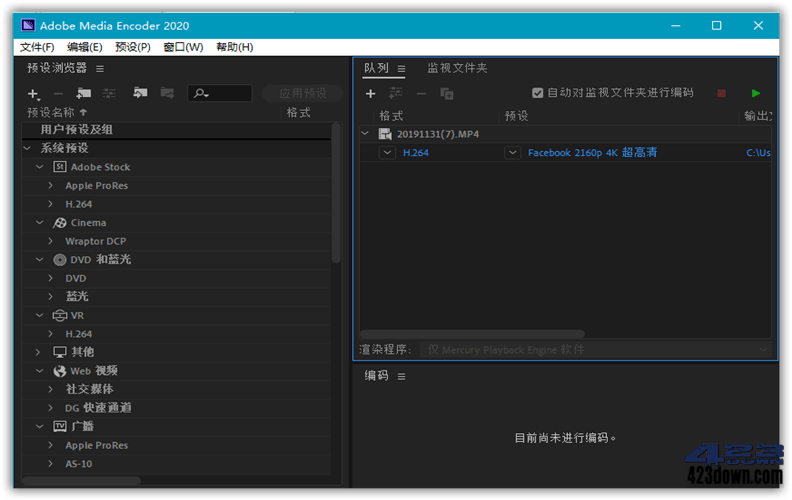Image resolution: width=792 pixels, height=500 pixels.
Task: Switch to the 监视文件夹 tab
Action: click(457, 69)
